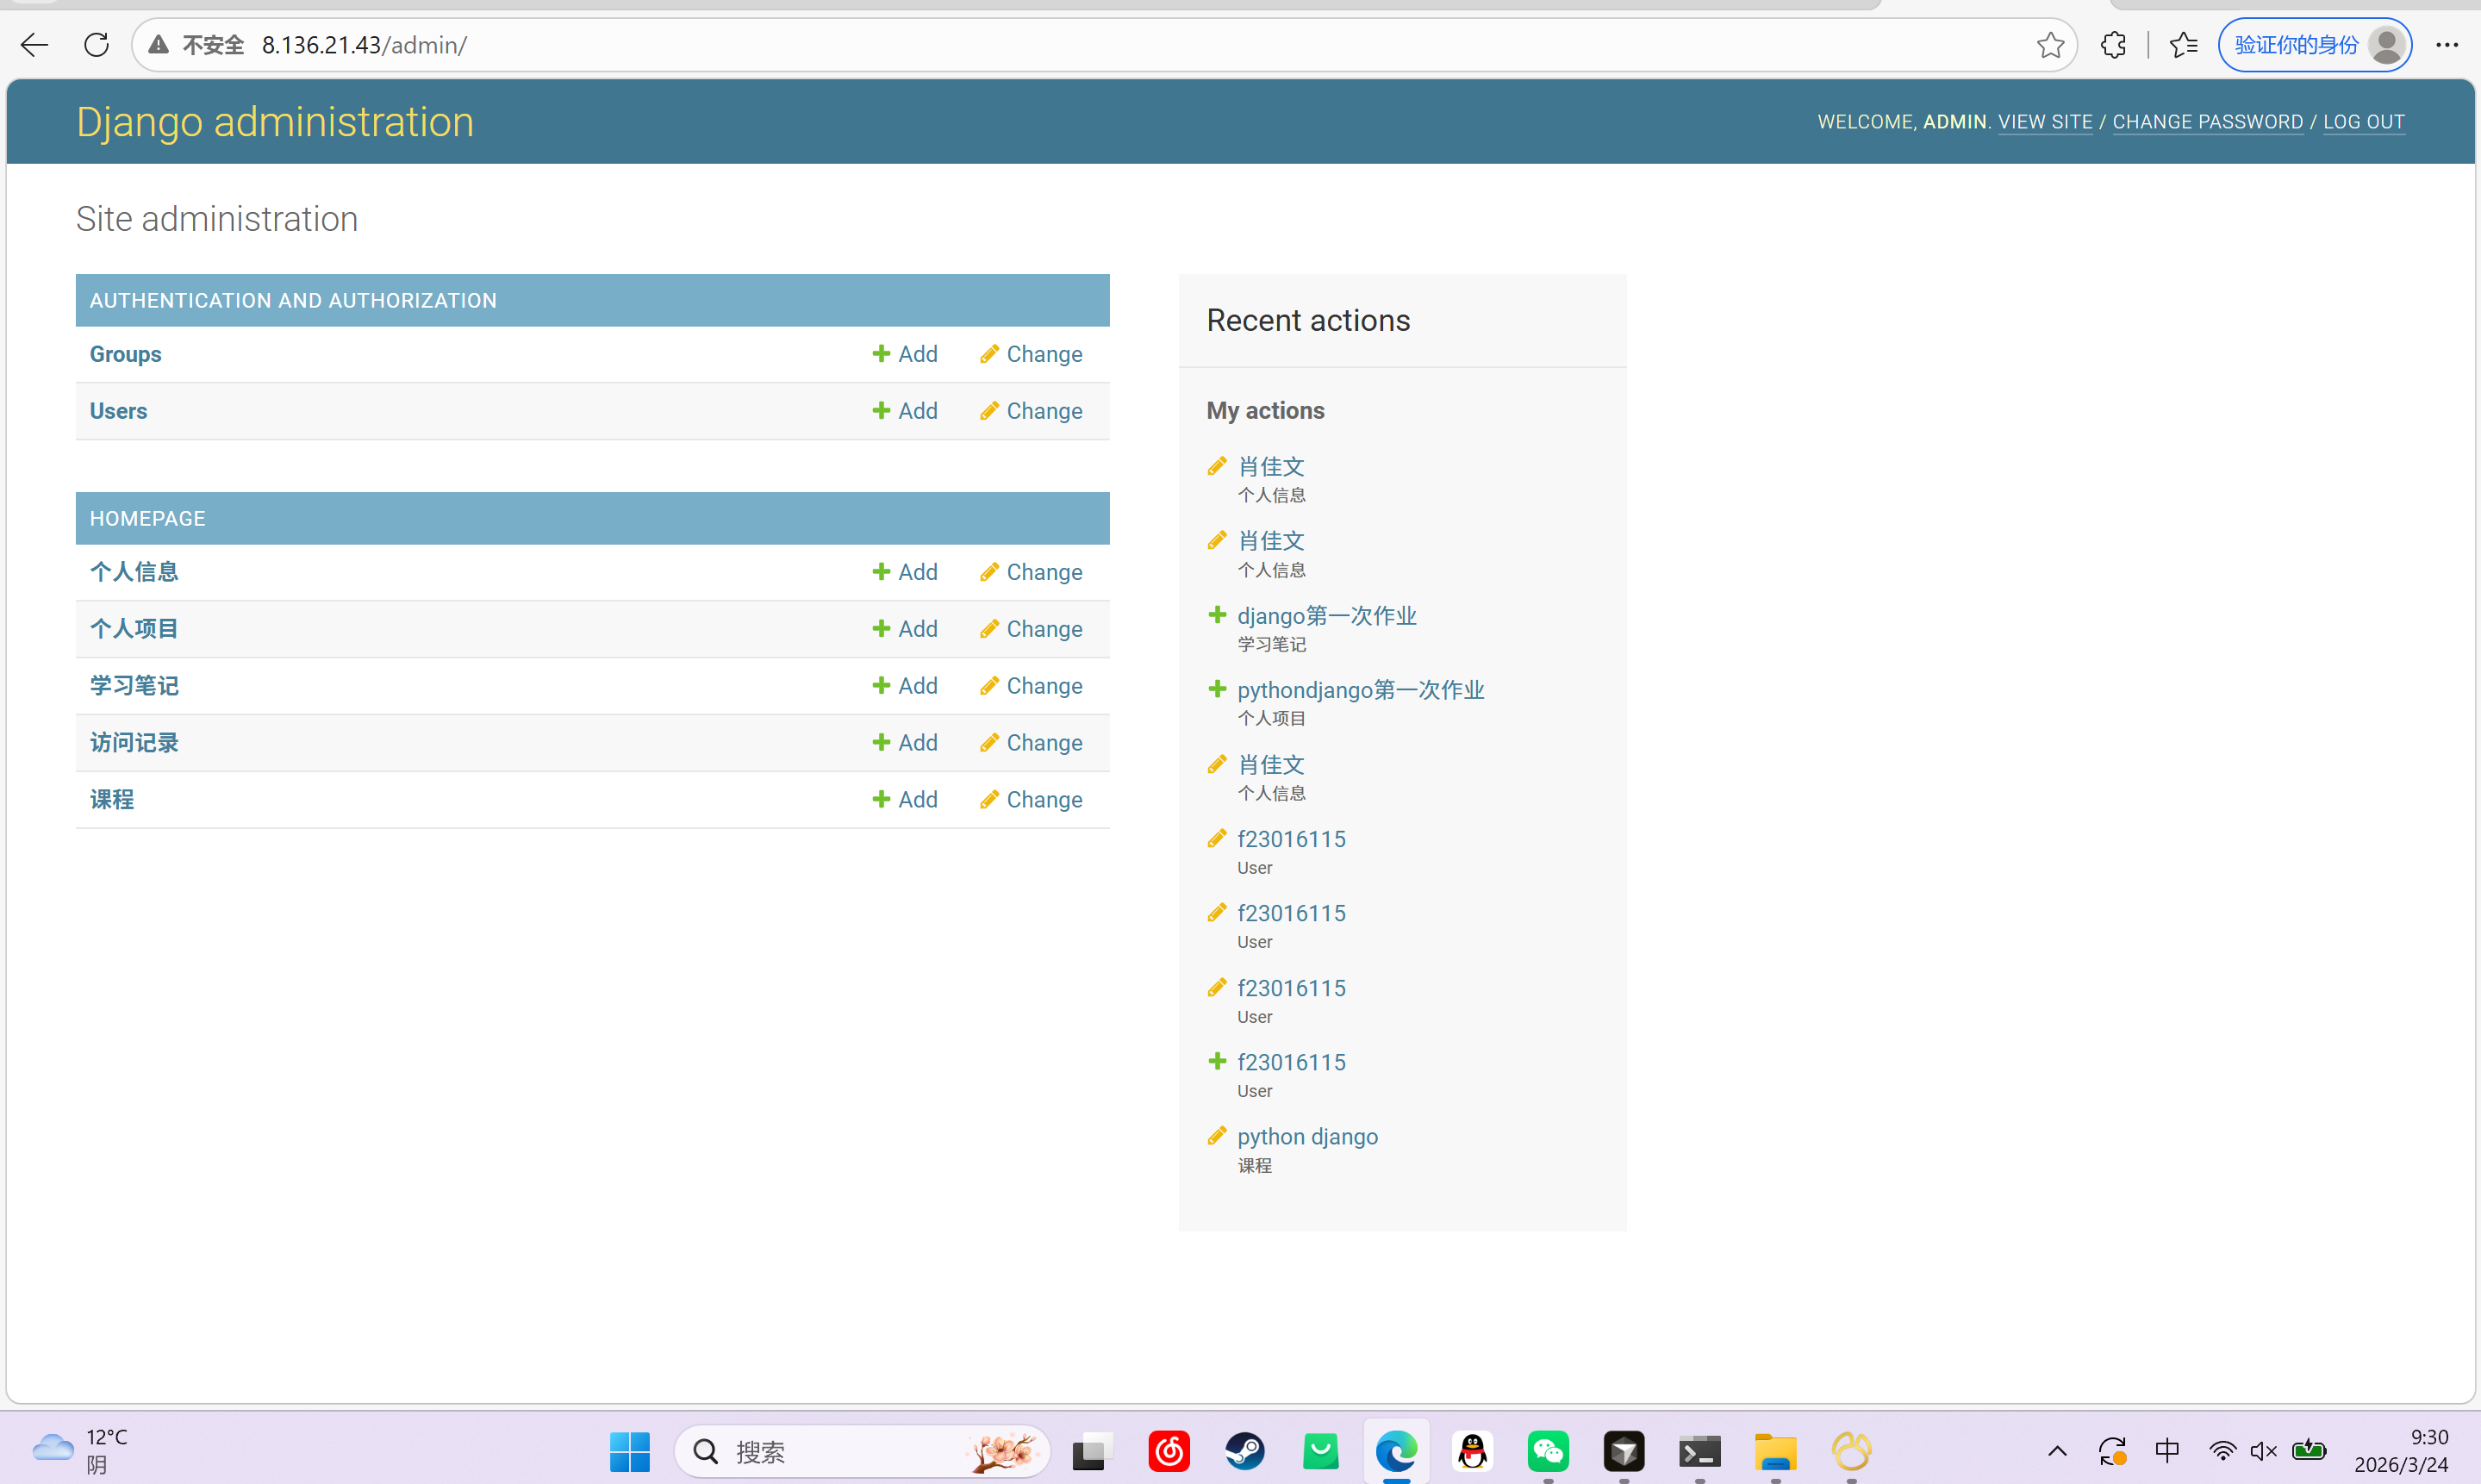Open the Users model link

coord(118,411)
